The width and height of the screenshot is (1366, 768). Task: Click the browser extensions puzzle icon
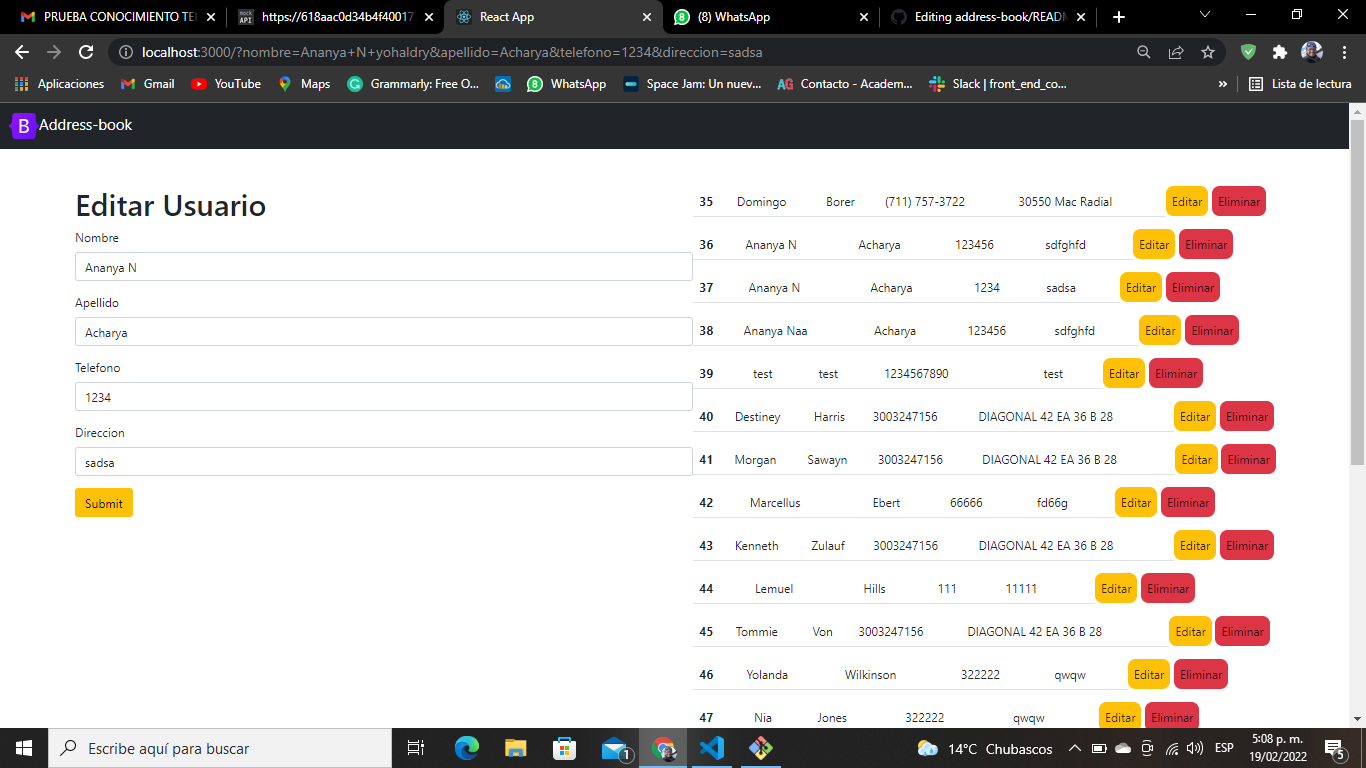click(x=1280, y=51)
